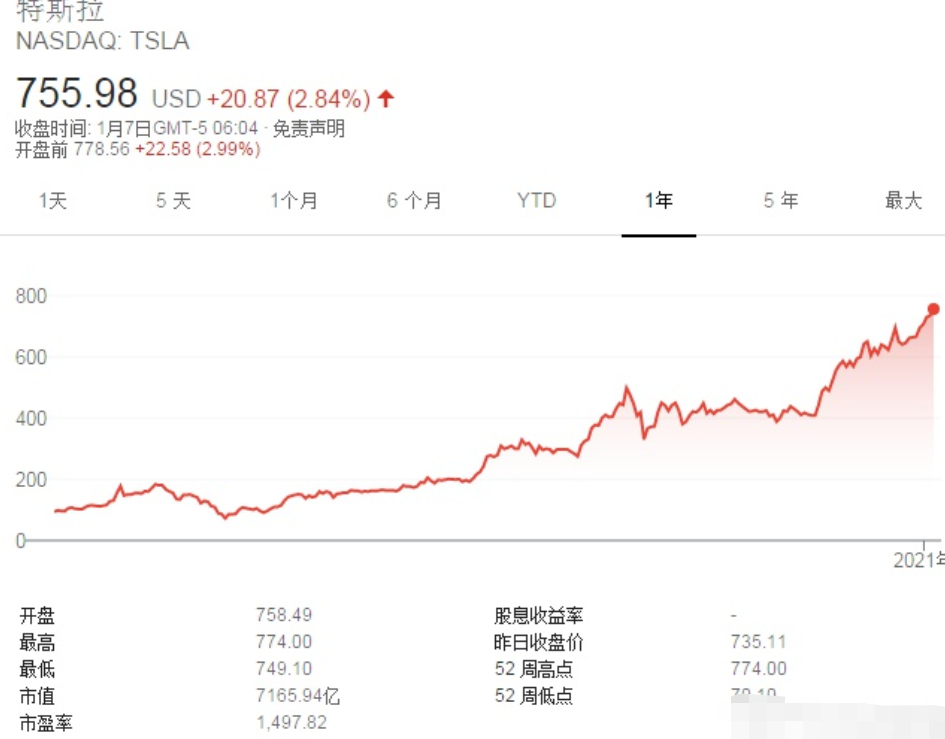Image resolution: width=945 pixels, height=739 pixels.
Task: Click the 800 label on the price axis
Action: [x=30, y=296]
